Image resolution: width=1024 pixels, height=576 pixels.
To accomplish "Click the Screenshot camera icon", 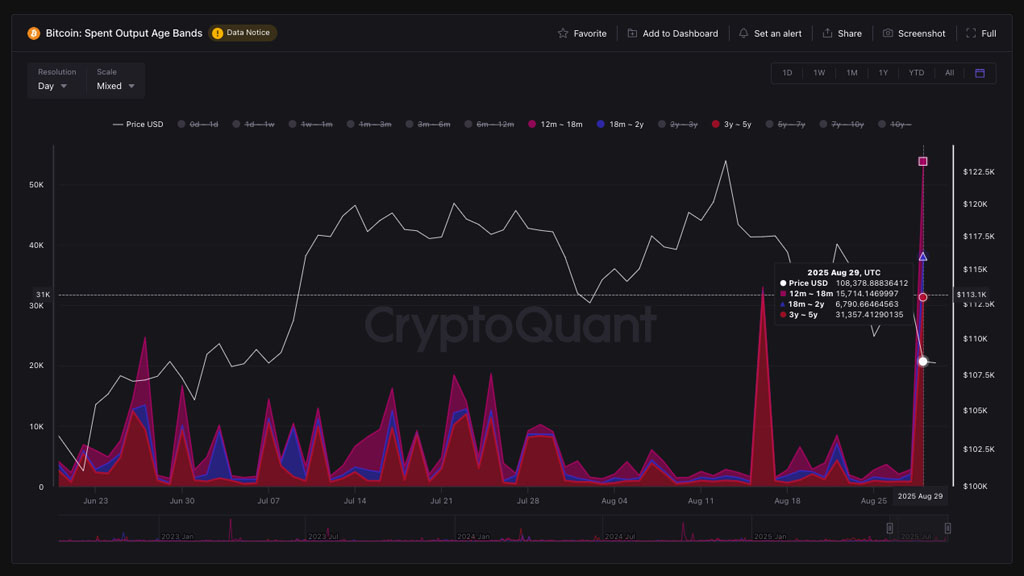I will [888, 33].
